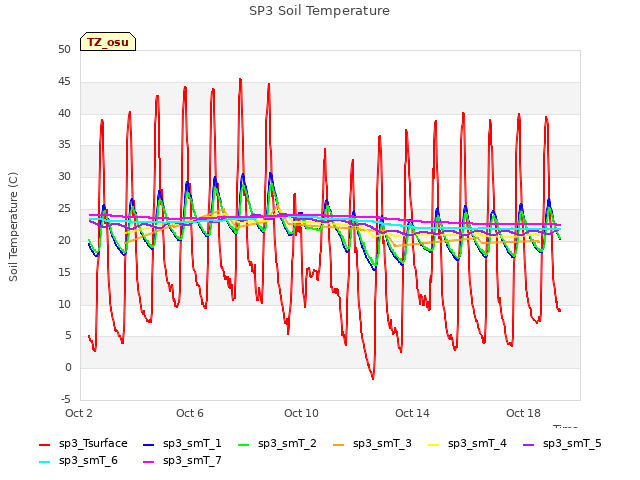Screen dimensions: 640x480
Task: Click the magenta sp3_smT_7 color marker
Action: click(x=149, y=462)
